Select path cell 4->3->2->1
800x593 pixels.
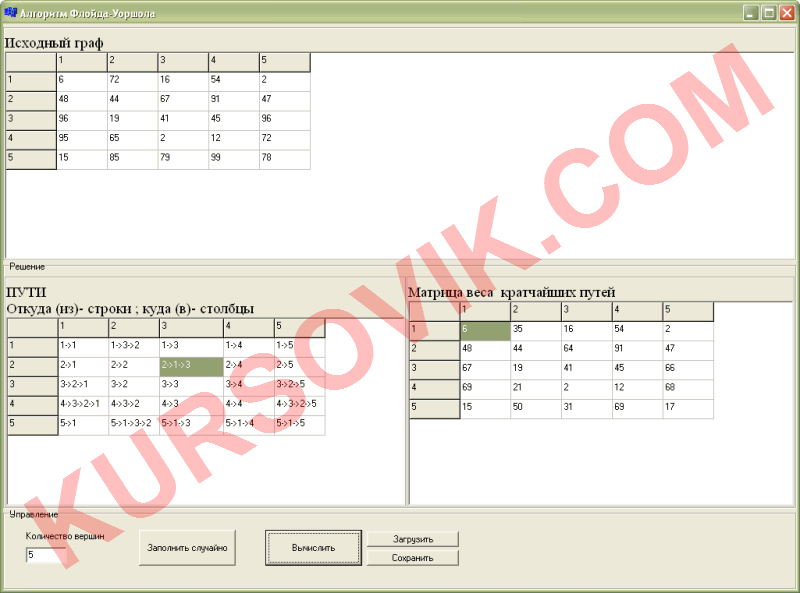[x=83, y=406]
